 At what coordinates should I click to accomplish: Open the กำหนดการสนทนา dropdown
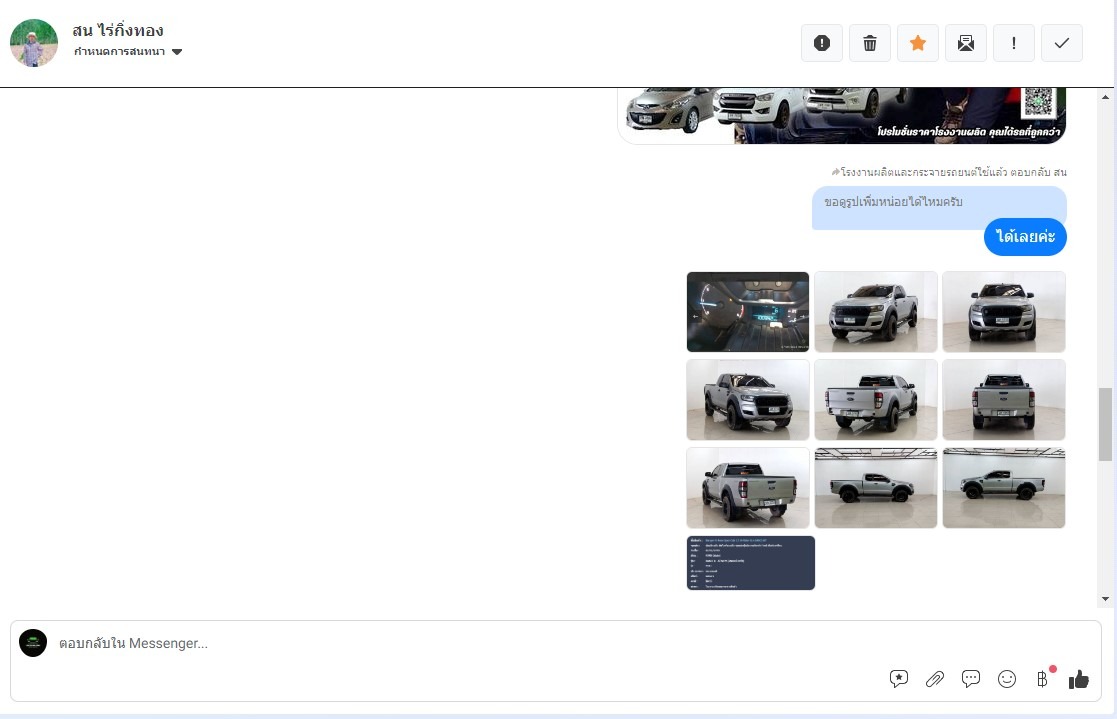tap(128, 51)
